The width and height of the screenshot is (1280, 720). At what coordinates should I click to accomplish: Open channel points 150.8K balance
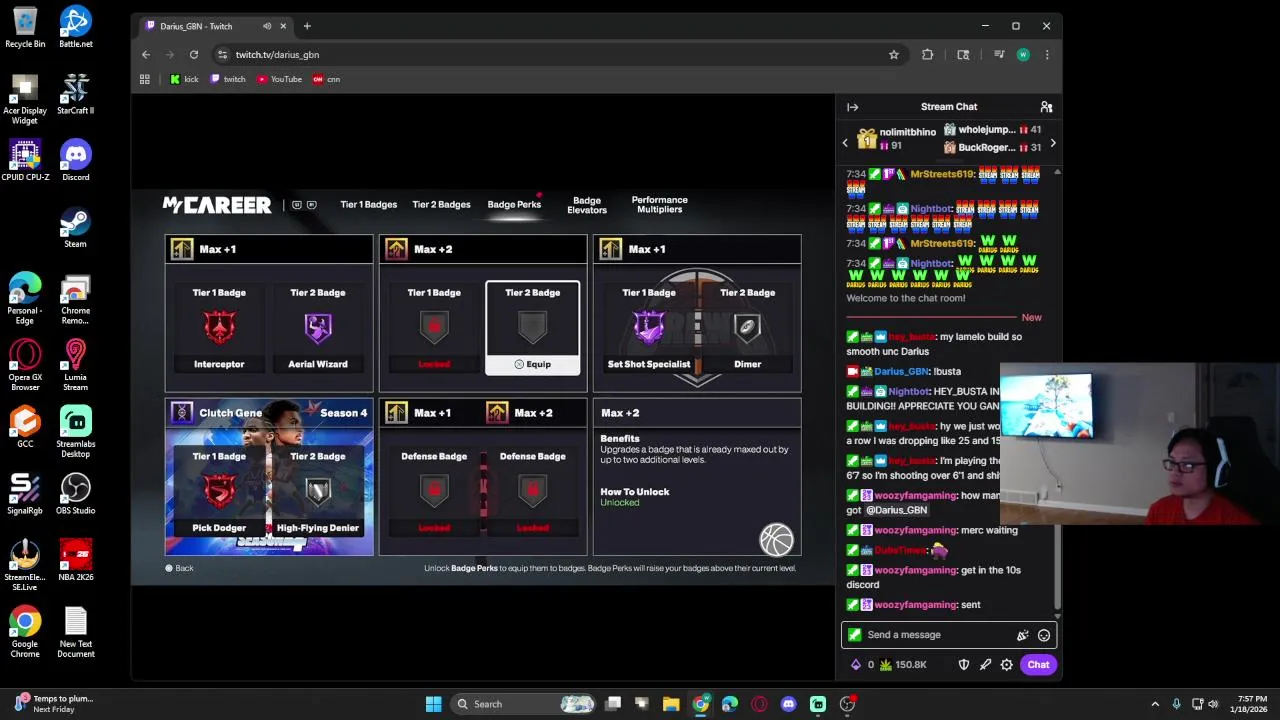click(x=903, y=665)
